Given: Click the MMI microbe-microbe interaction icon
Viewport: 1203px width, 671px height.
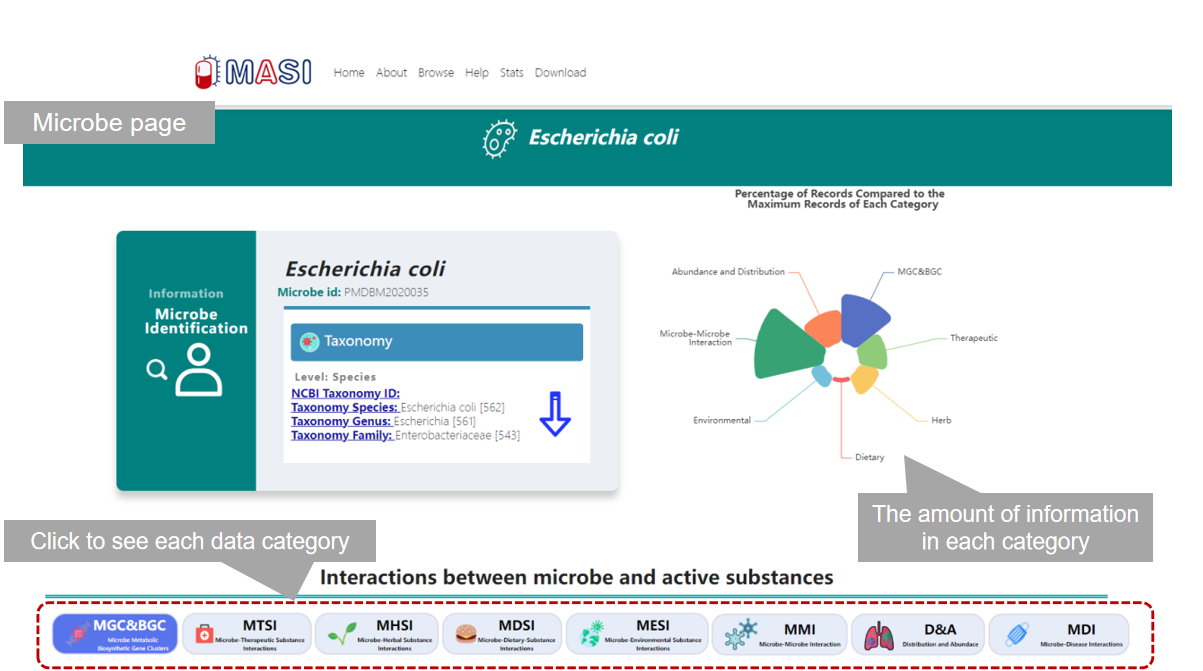Looking at the screenshot, I should tap(740, 634).
